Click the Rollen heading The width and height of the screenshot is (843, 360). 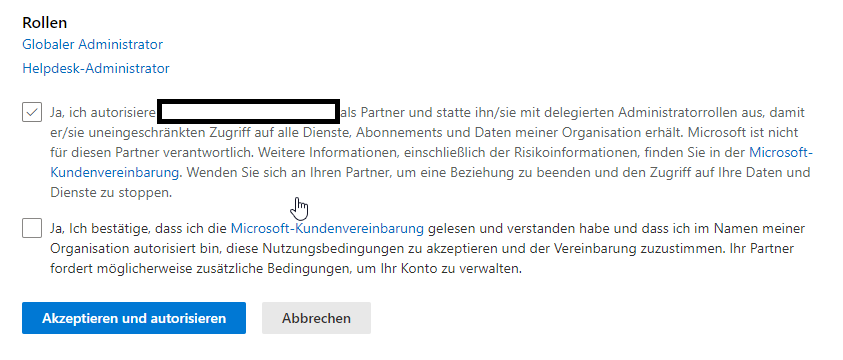tap(45, 23)
